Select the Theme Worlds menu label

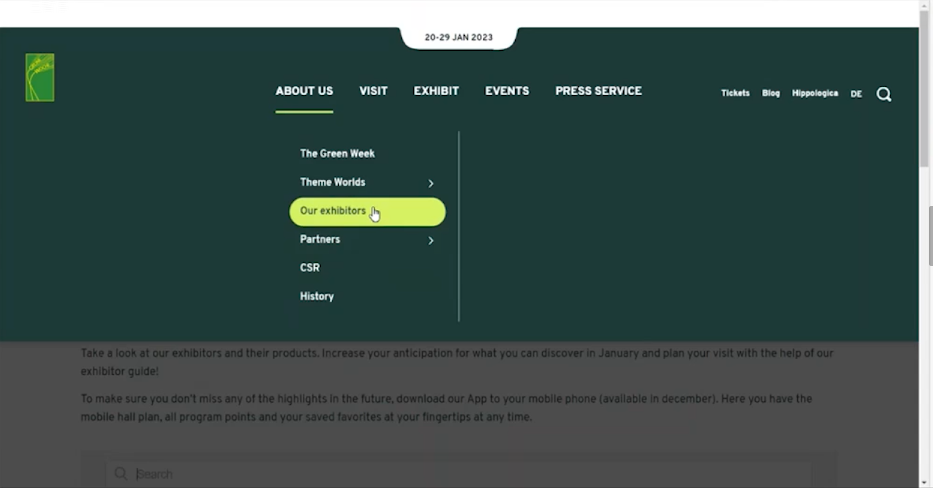point(333,182)
